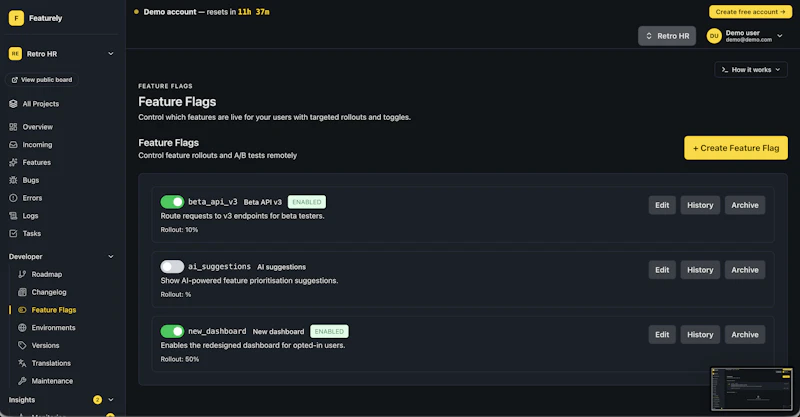Open the Demo user account menu chevron
The width and height of the screenshot is (800, 417).
[x=780, y=36]
